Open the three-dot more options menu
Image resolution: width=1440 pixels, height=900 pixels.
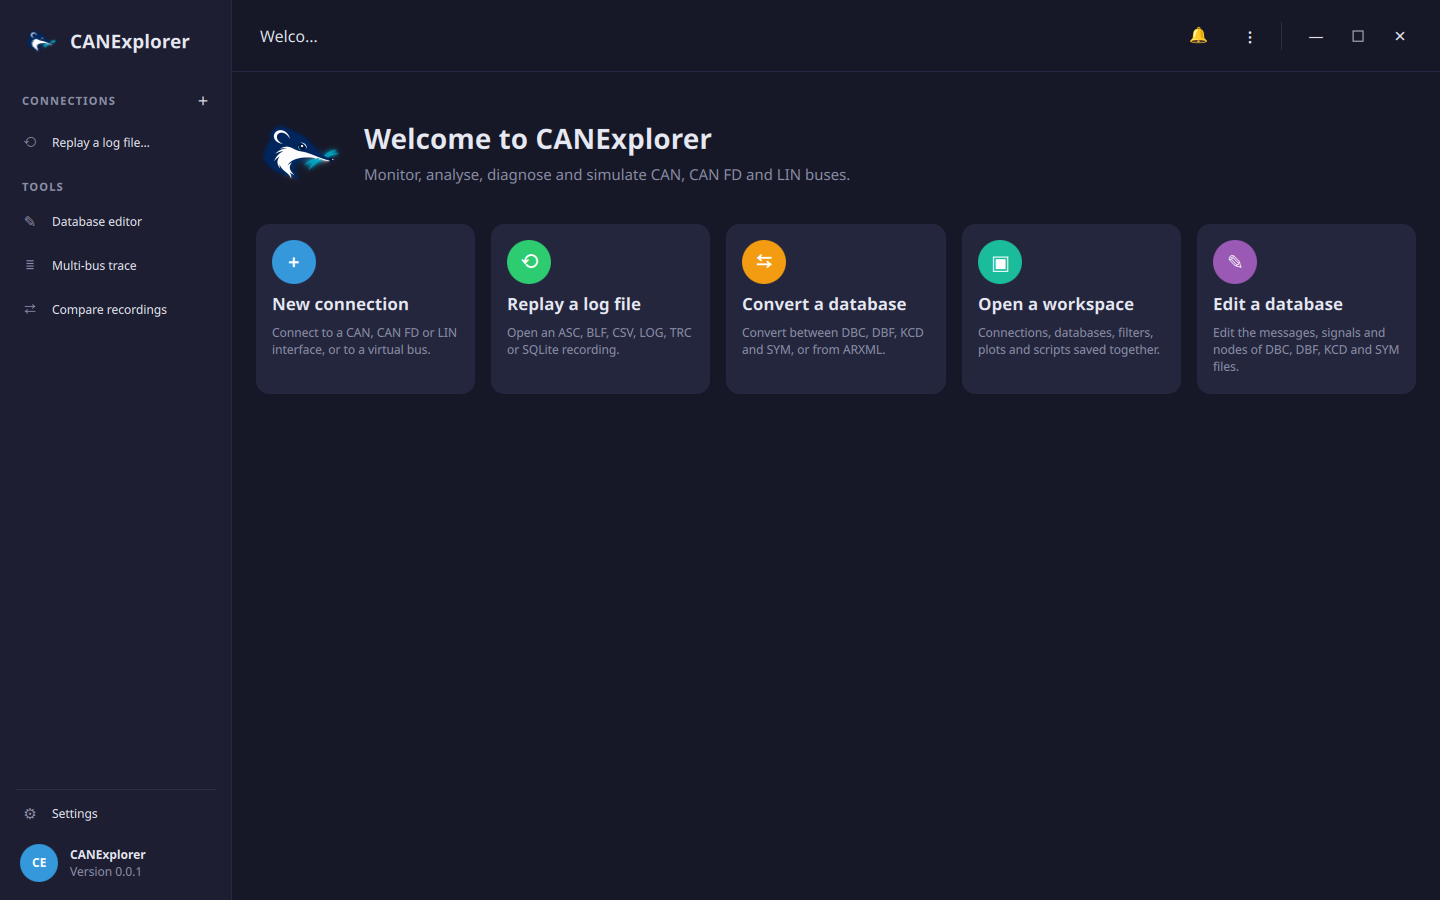pos(1250,37)
